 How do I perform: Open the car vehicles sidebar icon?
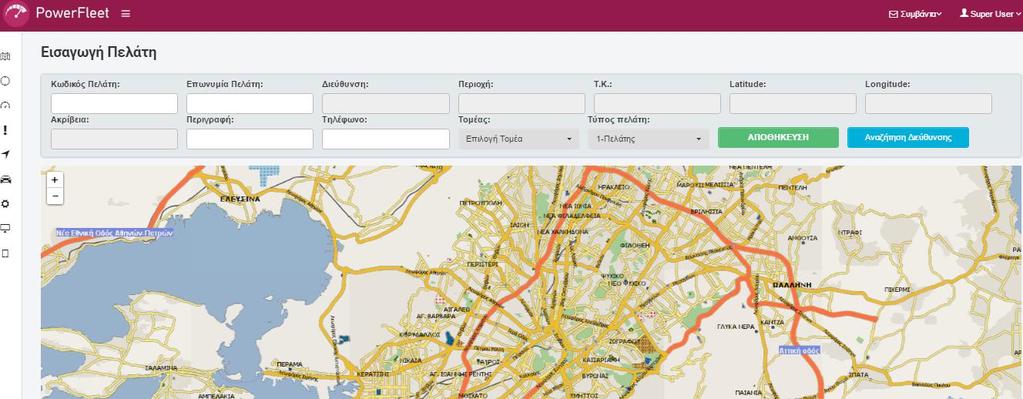[6, 179]
